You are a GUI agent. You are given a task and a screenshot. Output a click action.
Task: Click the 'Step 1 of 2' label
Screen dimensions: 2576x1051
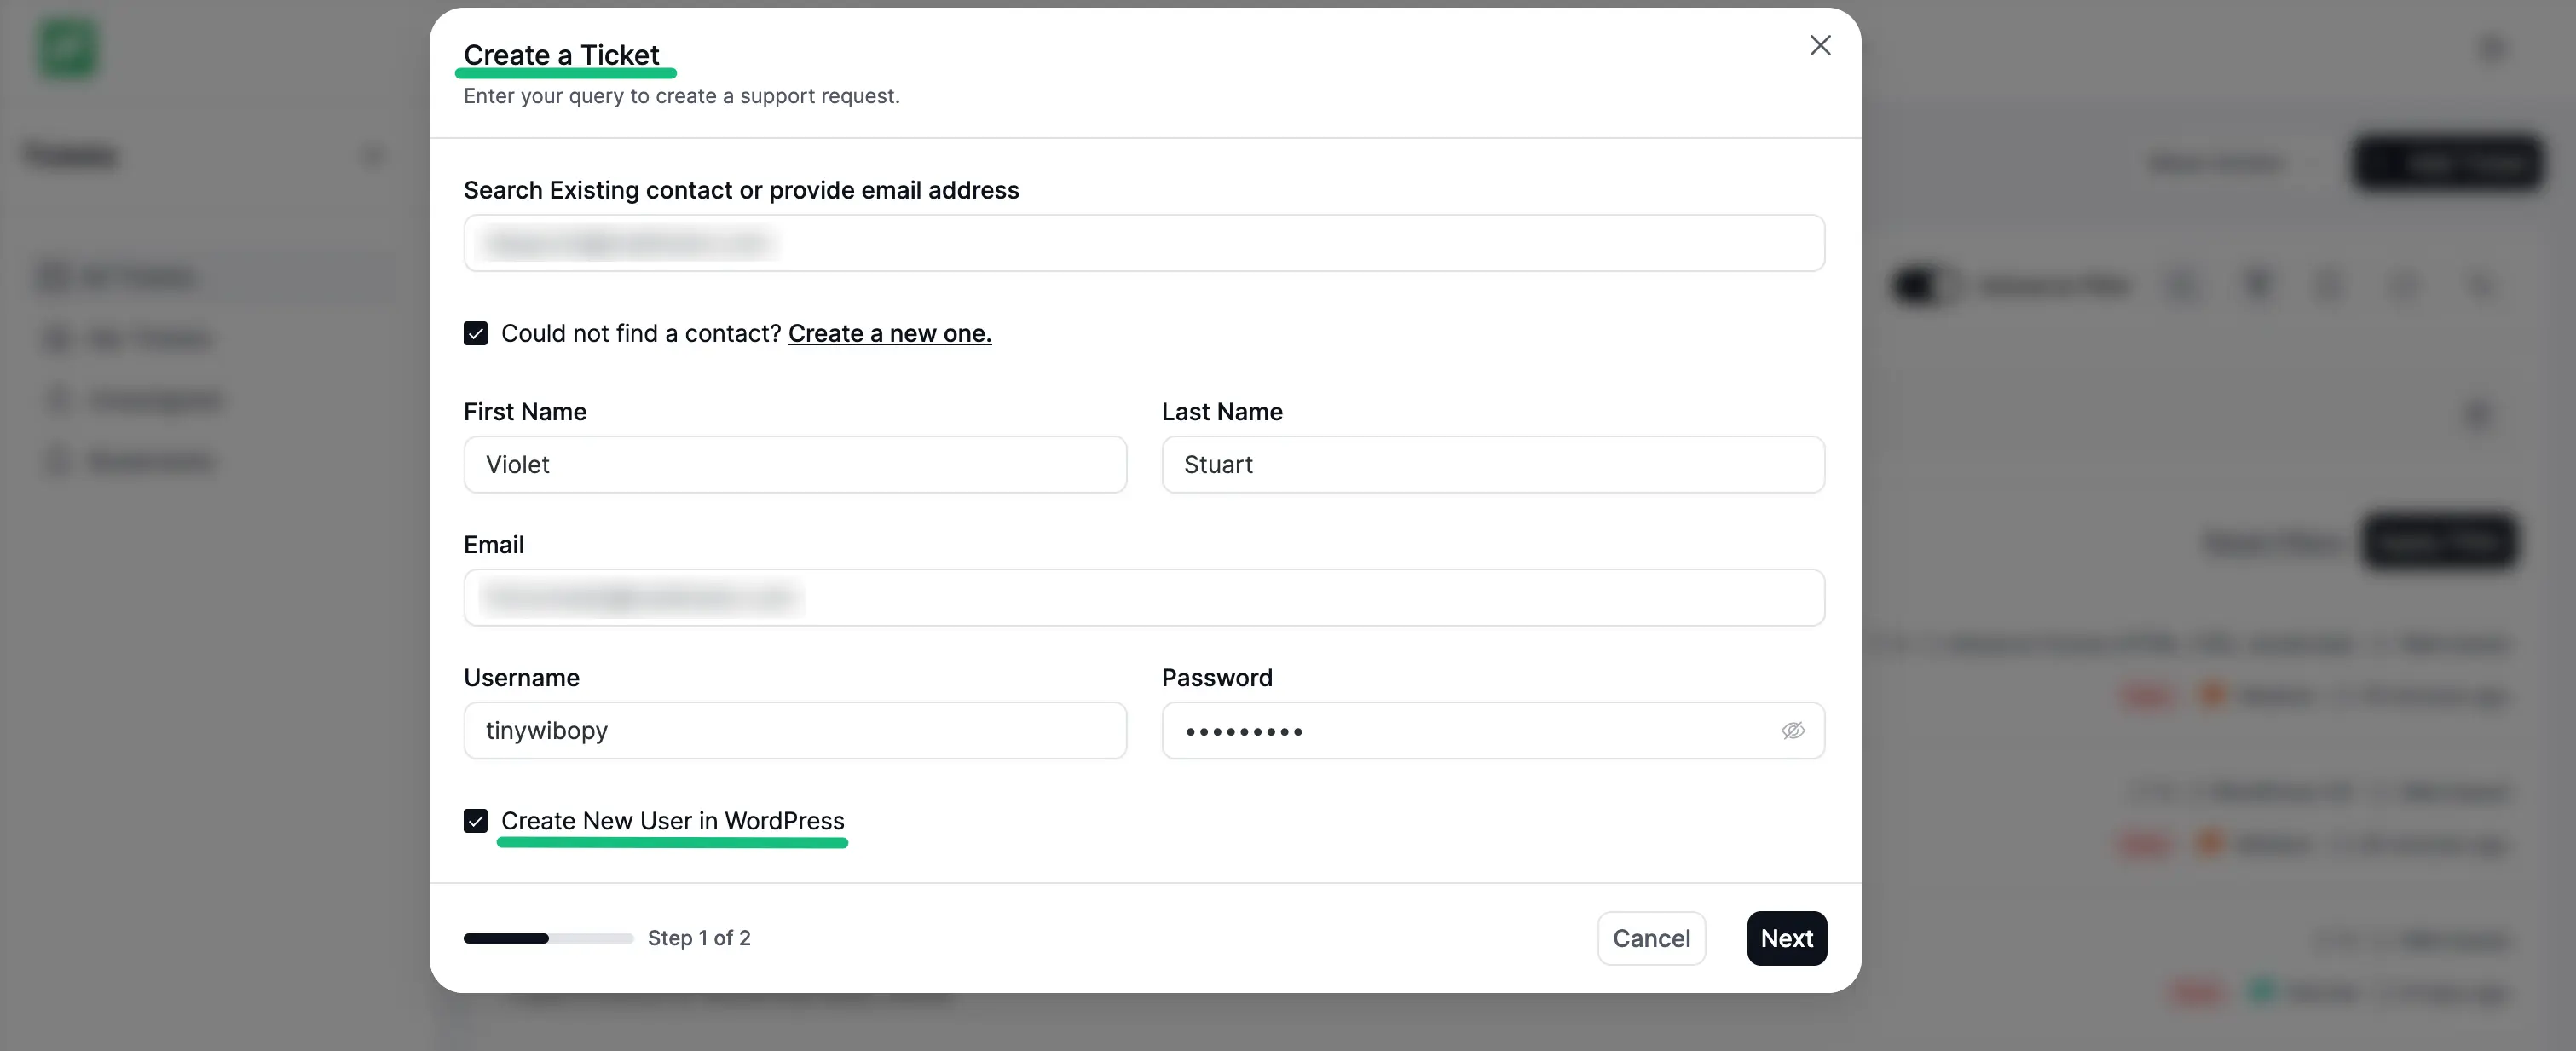coord(699,938)
